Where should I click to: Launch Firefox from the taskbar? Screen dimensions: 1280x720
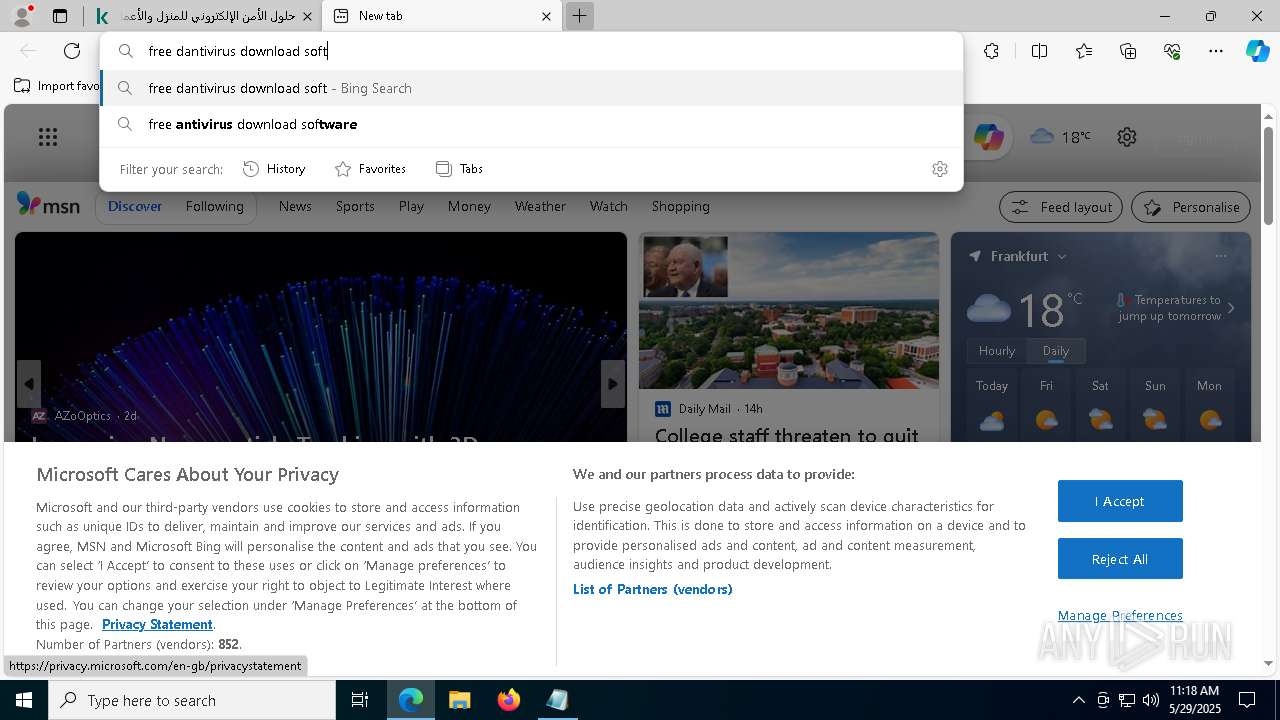pos(508,700)
